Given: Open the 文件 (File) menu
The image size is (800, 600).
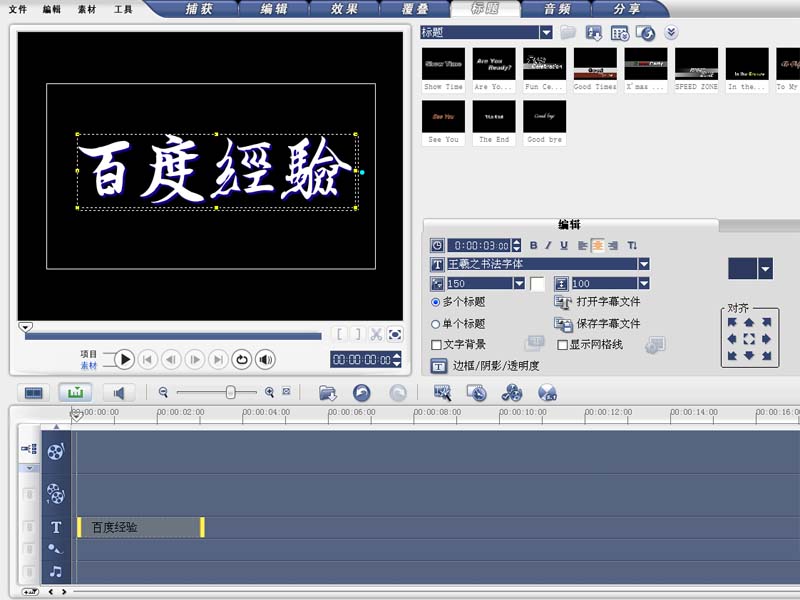Looking at the screenshot, I should (17, 9).
